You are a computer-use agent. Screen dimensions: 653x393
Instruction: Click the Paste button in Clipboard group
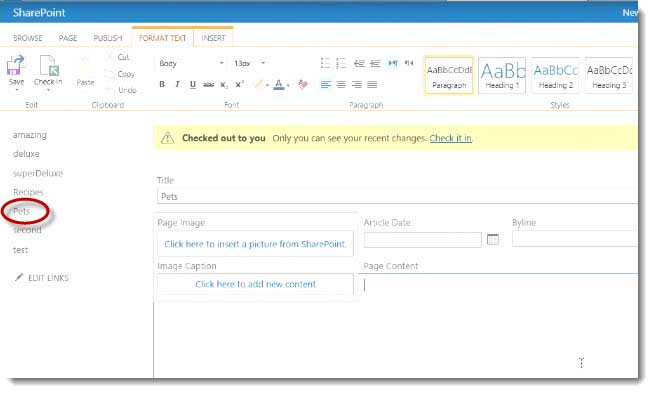point(85,72)
